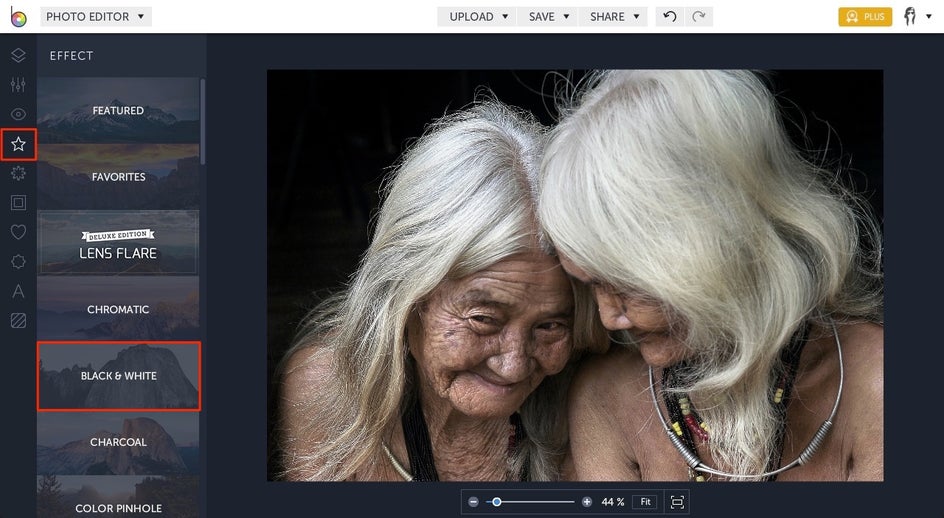
Task: Click the Fit zoom button
Action: coord(645,502)
